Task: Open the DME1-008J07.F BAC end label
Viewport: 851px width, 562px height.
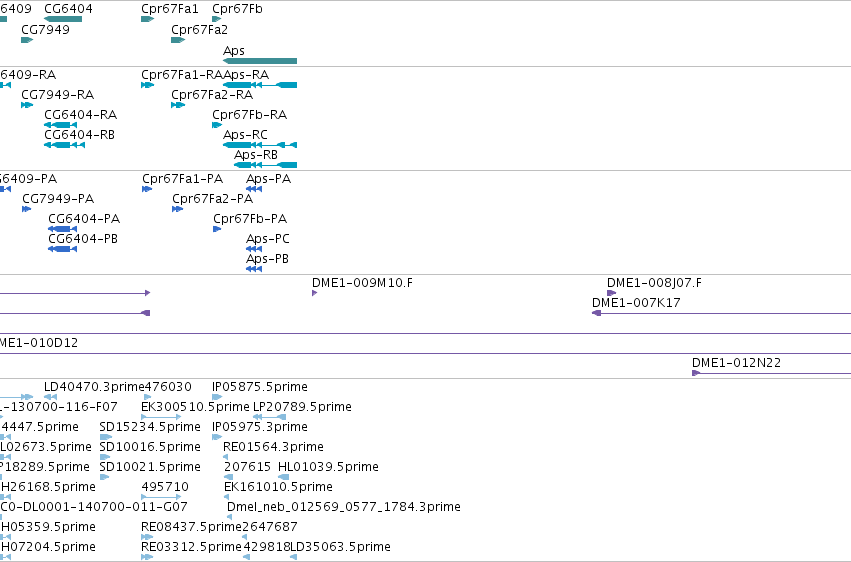Action: 654,283
